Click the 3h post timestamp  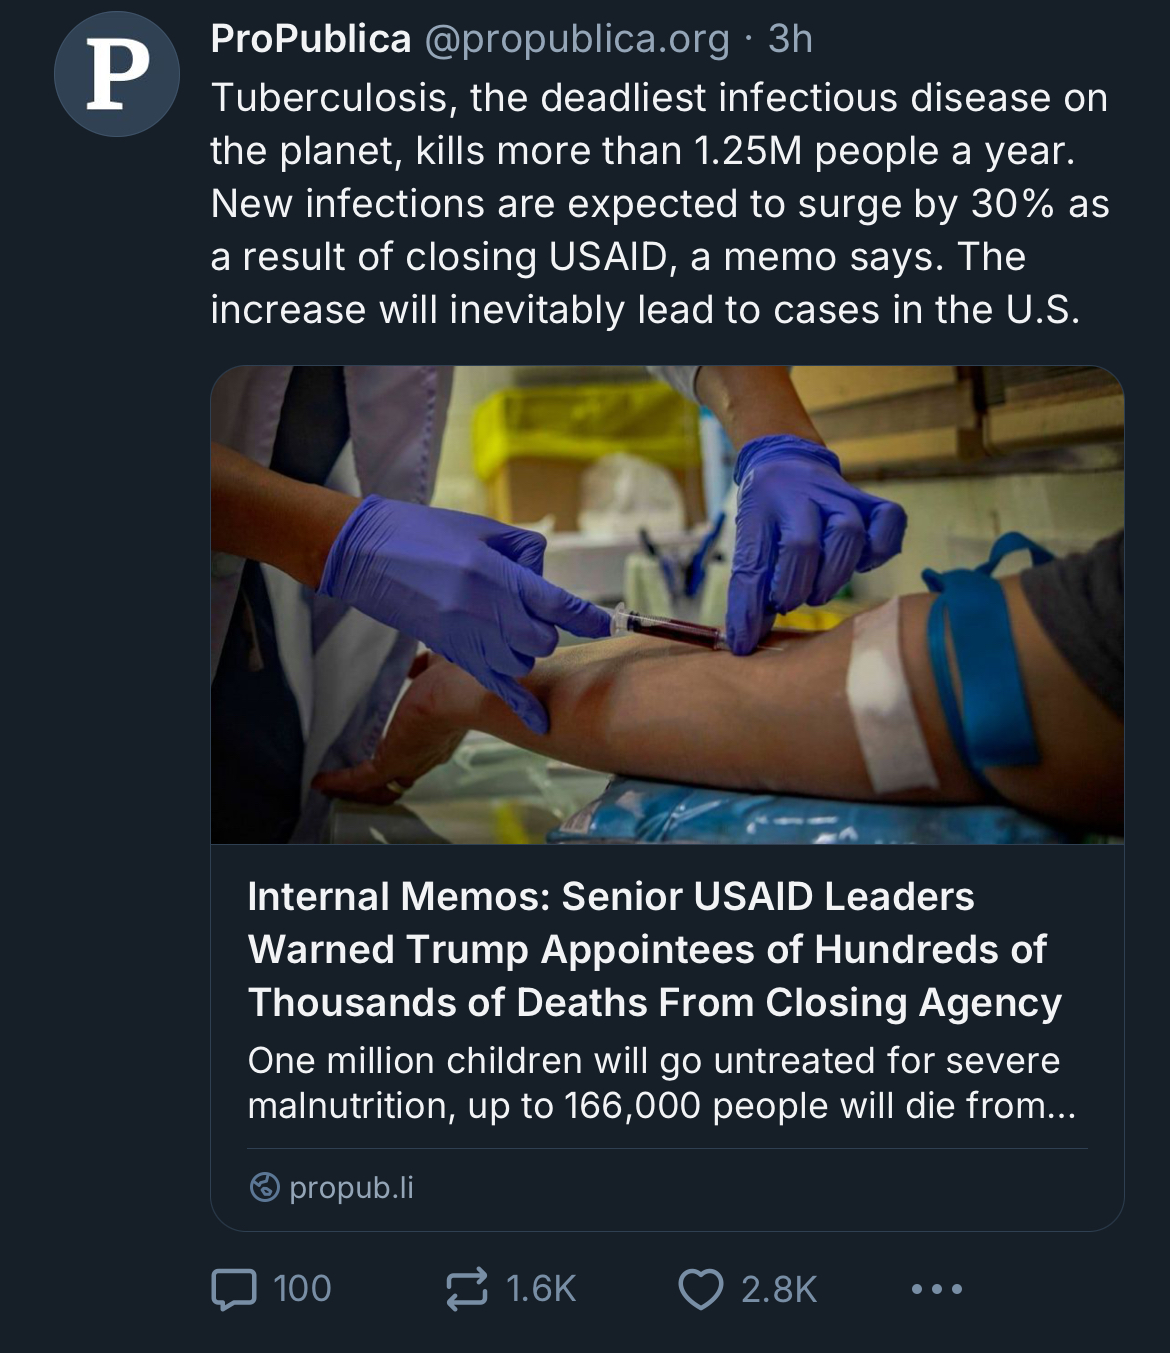coord(789,39)
